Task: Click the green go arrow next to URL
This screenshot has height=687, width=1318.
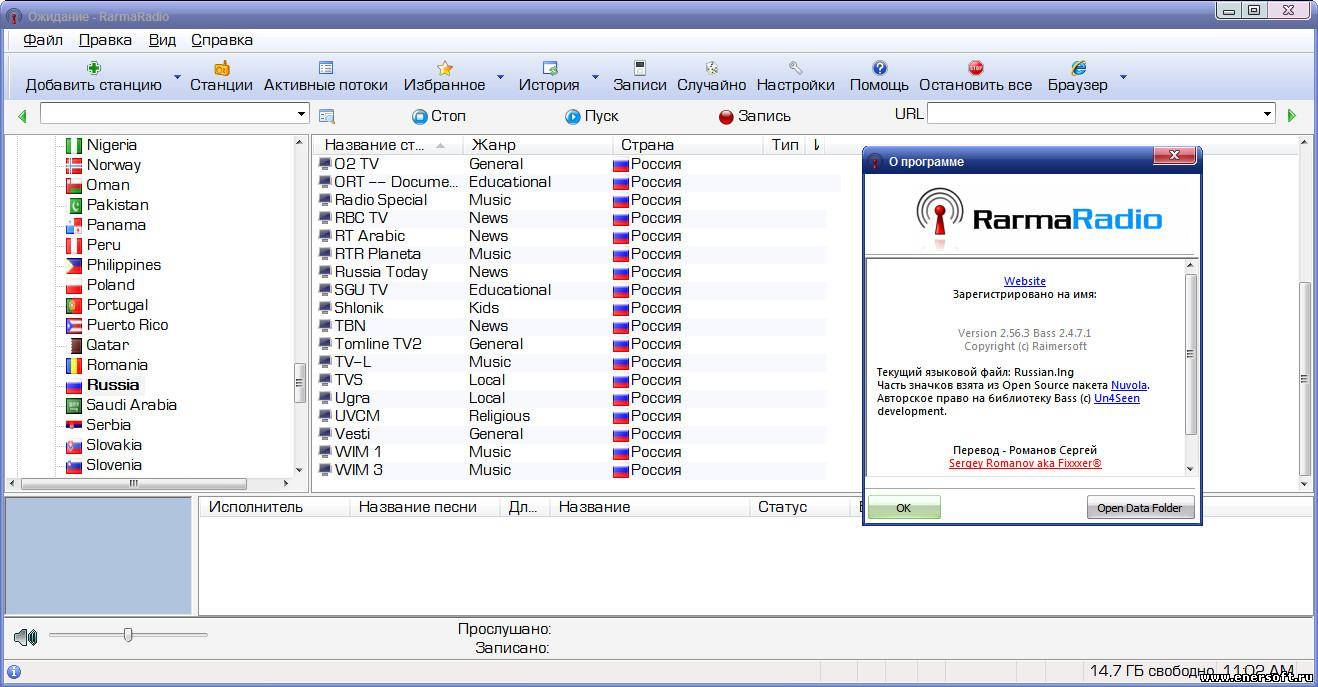Action: pos(1292,116)
